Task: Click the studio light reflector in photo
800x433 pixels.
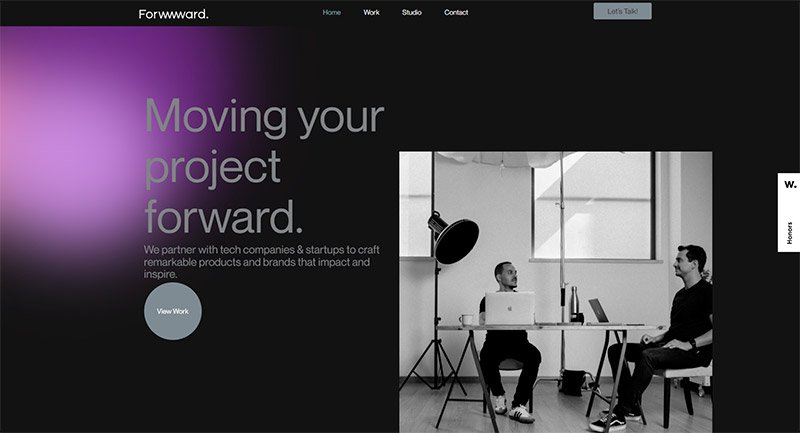Action: pyautogui.click(x=453, y=238)
